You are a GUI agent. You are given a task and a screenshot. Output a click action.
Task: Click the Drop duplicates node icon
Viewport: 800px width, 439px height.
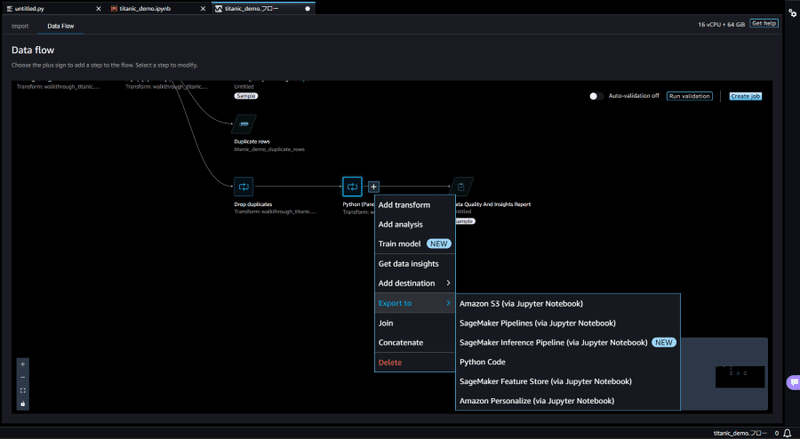point(243,186)
